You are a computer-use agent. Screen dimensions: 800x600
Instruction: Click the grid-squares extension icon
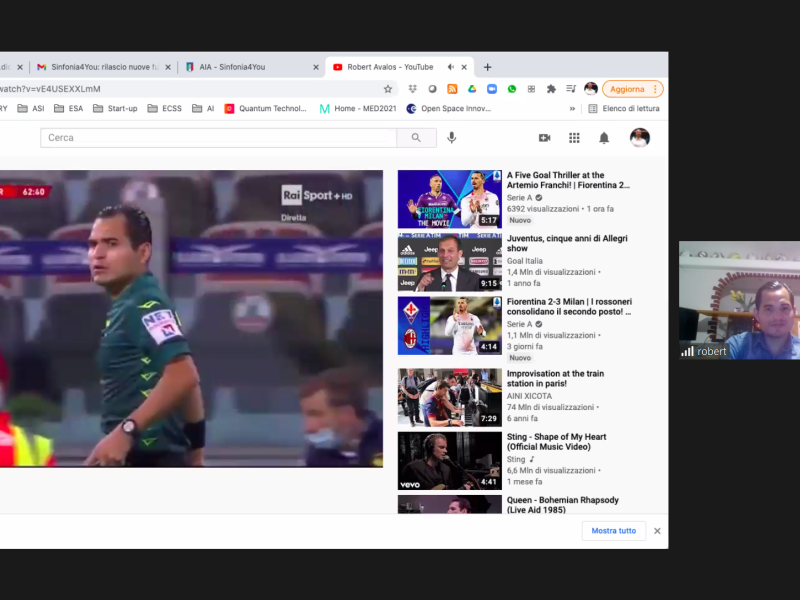click(531, 89)
